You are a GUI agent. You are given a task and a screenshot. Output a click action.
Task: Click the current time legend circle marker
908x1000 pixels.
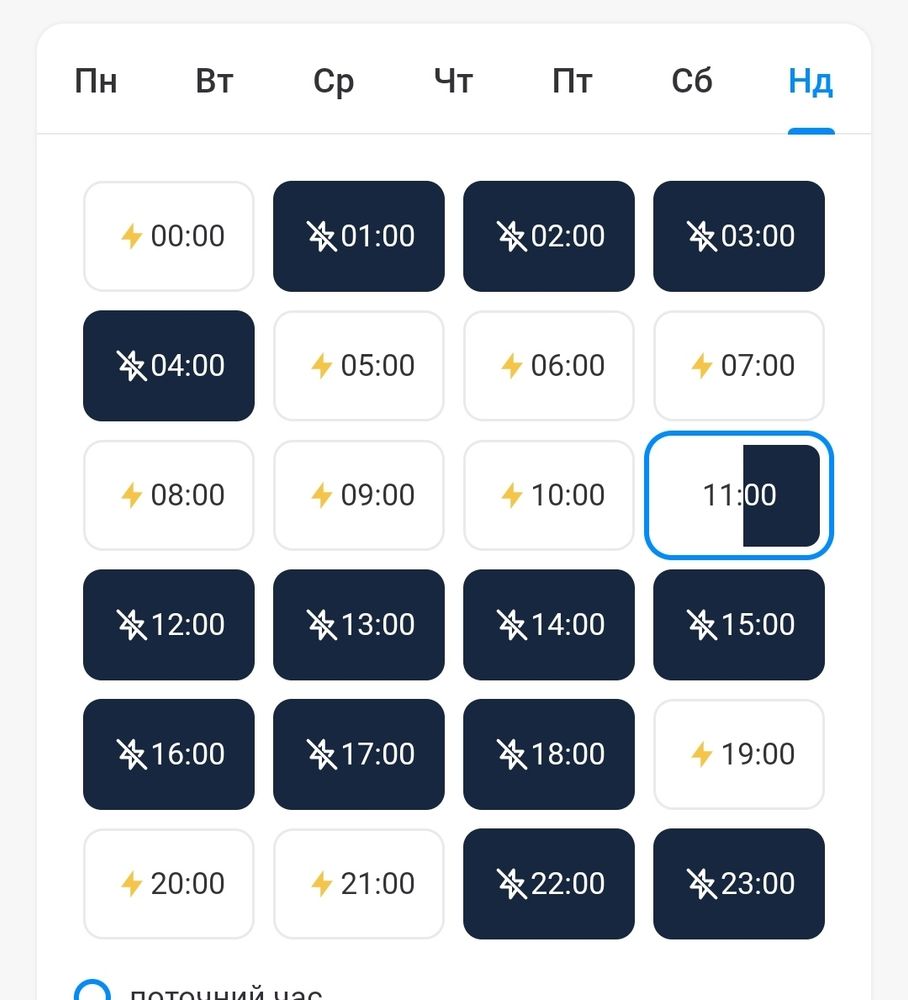[x=92, y=992]
